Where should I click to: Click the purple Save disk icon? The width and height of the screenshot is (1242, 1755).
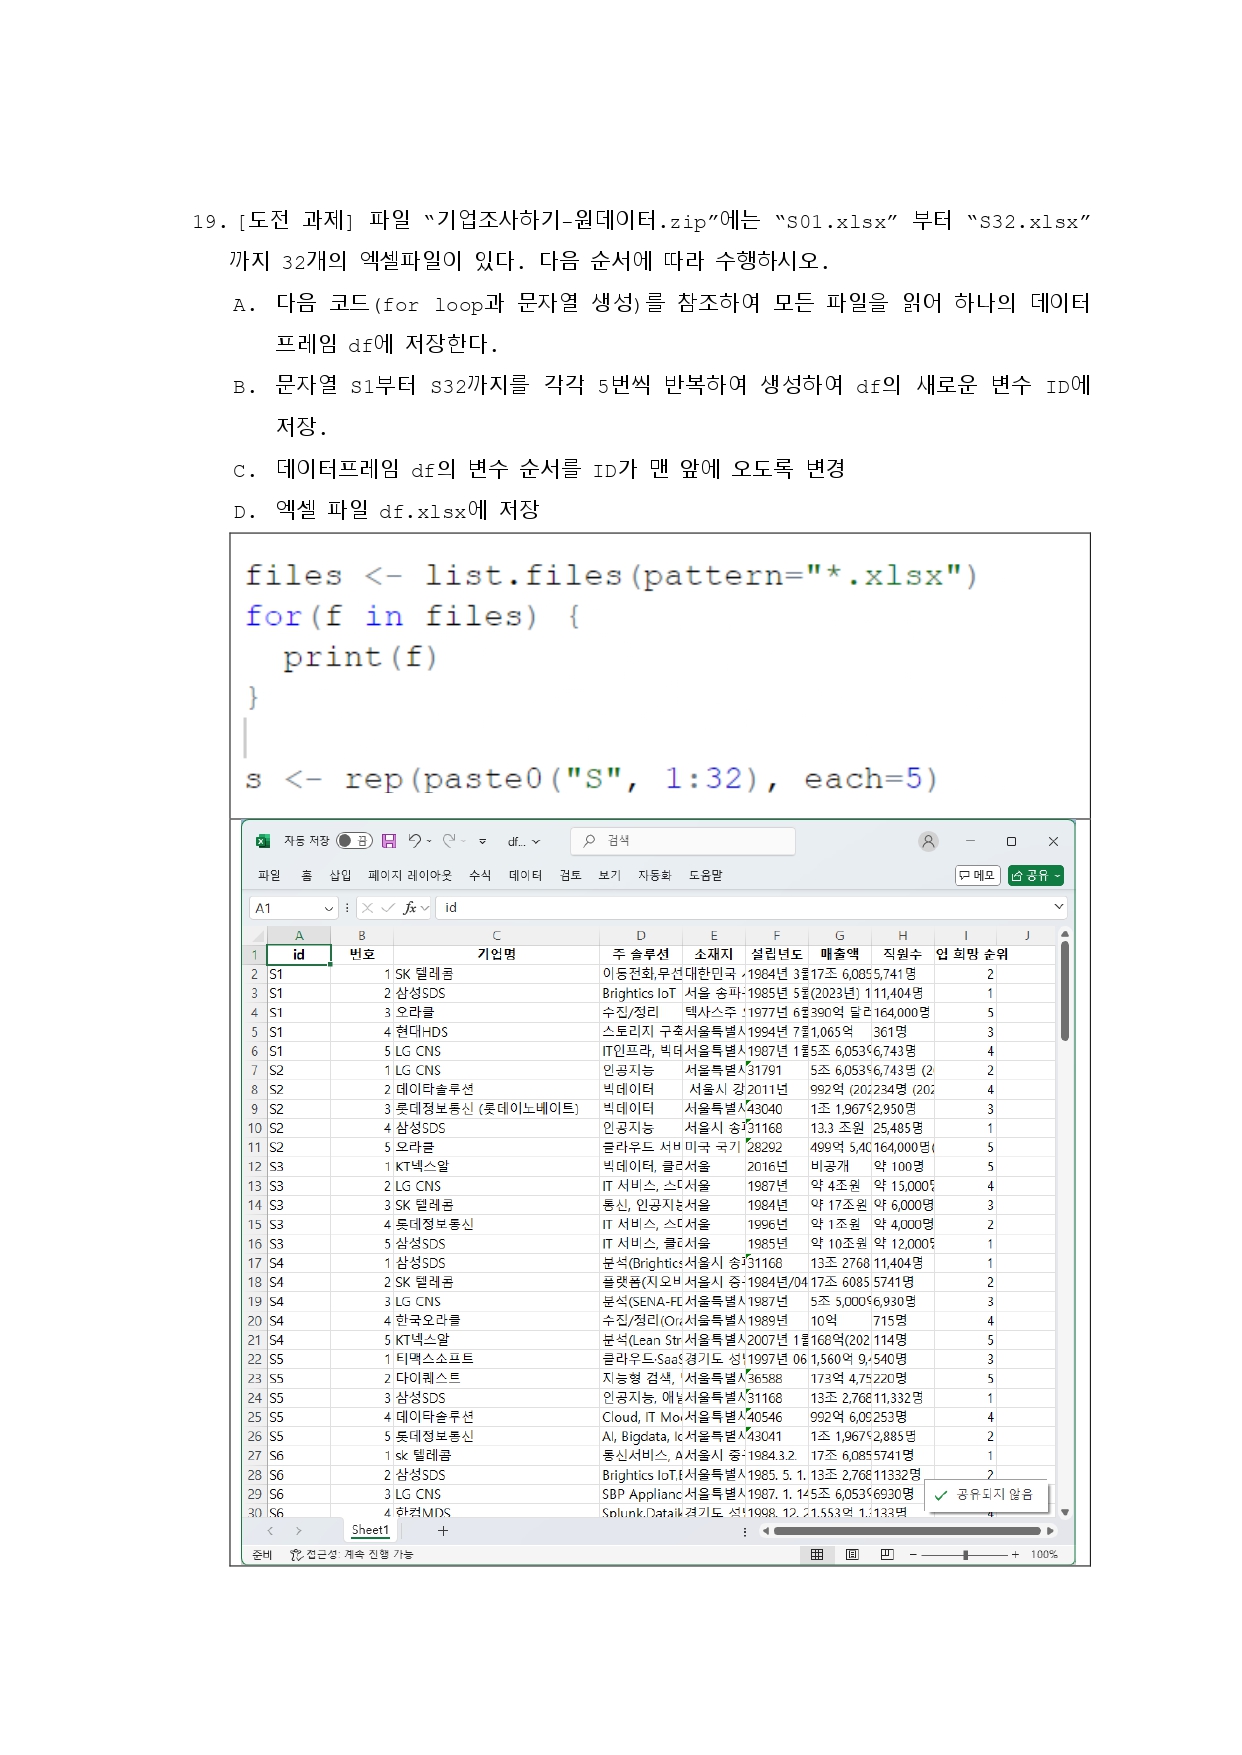(x=389, y=841)
